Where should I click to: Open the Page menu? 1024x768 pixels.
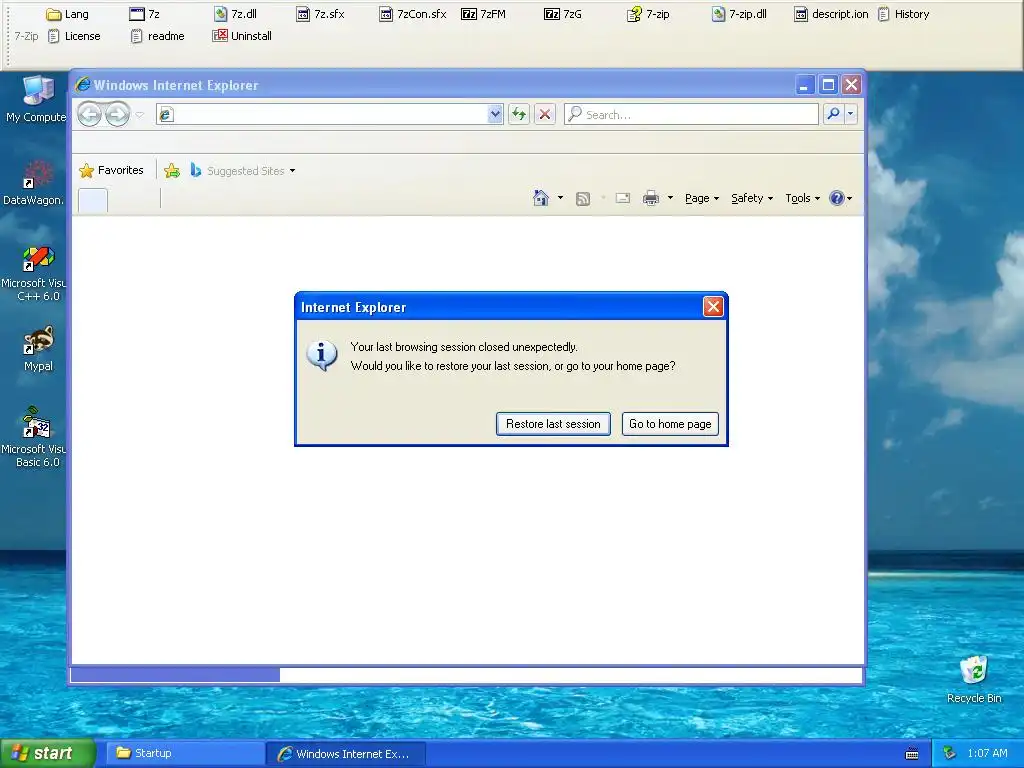point(702,198)
